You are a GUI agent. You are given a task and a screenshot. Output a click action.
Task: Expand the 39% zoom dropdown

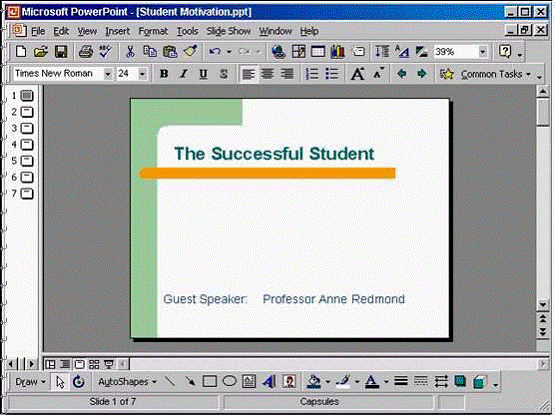click(x=483, y=52)
